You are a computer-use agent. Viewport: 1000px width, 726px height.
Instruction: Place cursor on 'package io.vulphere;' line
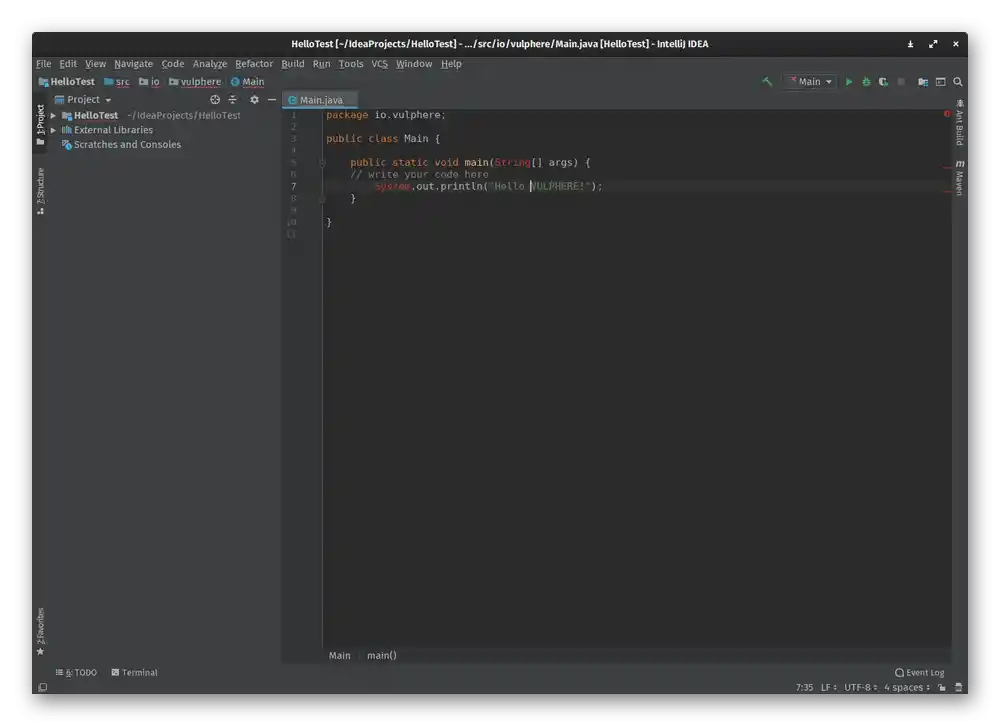pyautogui.click(x=386, y=115)
